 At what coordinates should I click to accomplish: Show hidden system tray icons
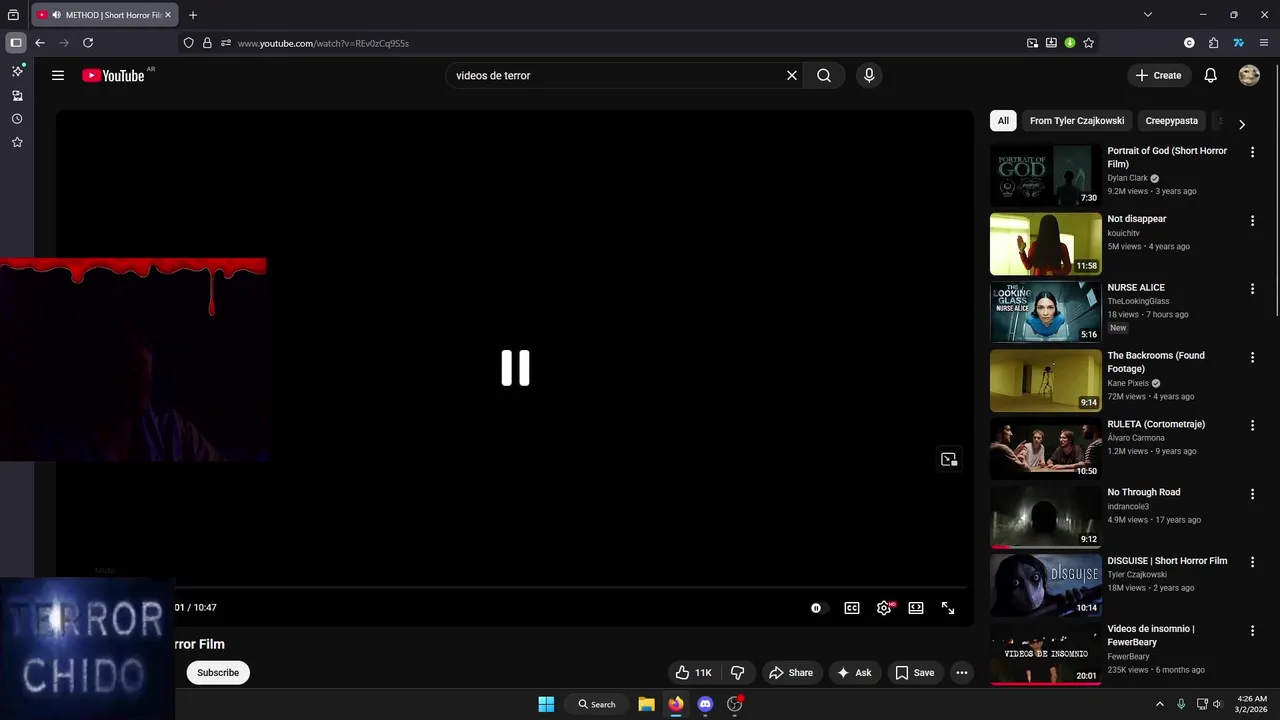tap(1160, 704)
